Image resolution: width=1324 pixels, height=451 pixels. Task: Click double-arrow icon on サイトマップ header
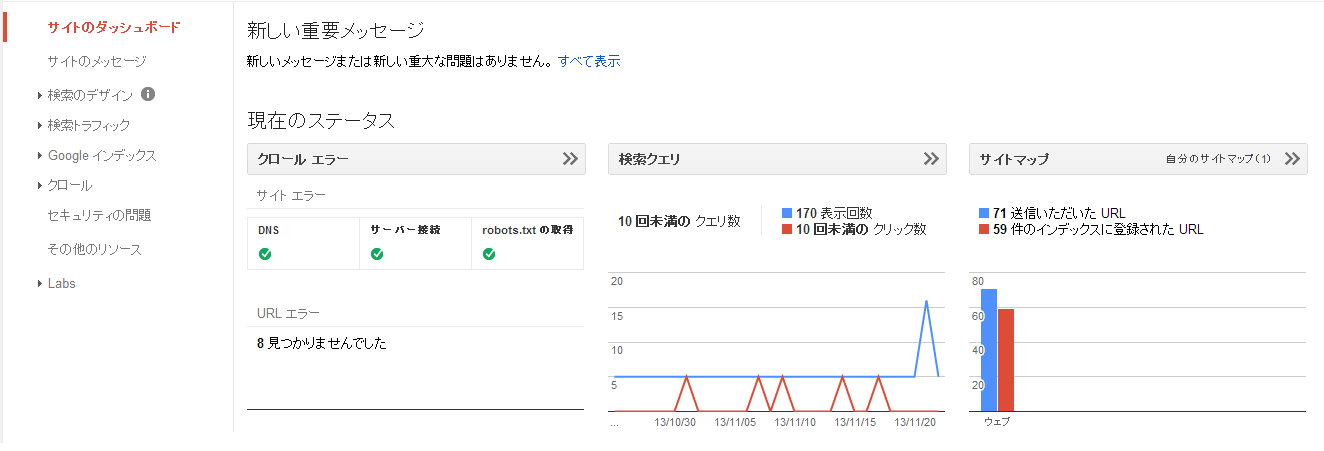pos(1292,159)
